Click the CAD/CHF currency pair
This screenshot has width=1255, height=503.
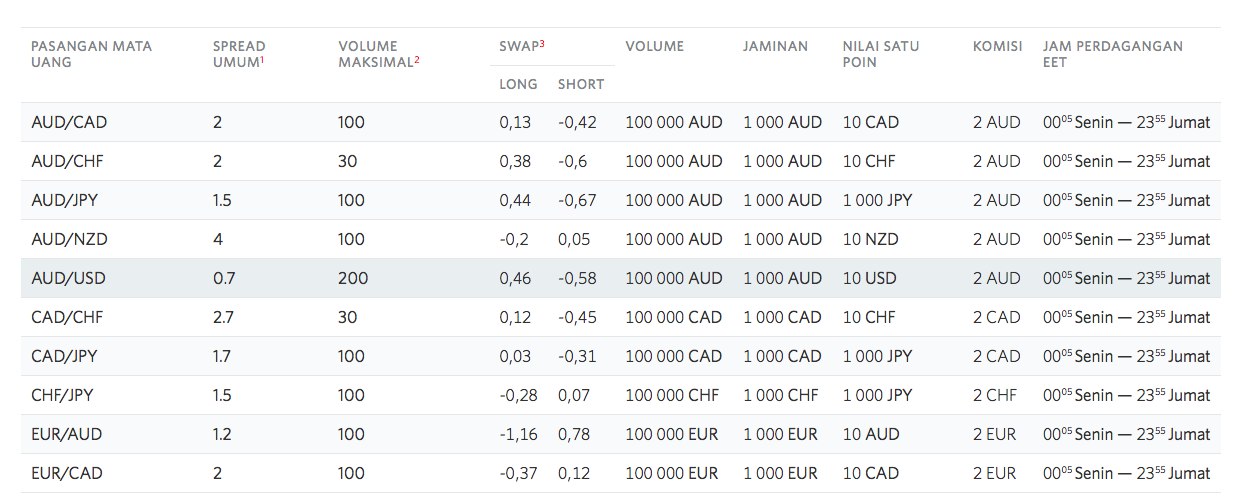[67, 317]
